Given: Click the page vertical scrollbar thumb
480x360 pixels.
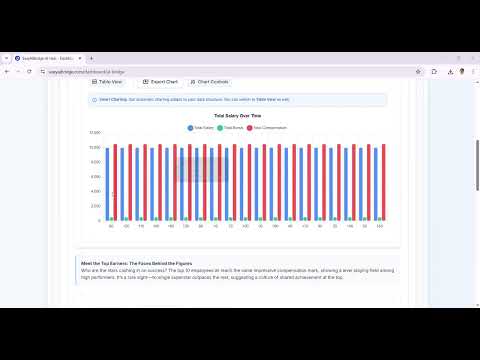Looking at the screenshot, I should (x=477, y=165).
